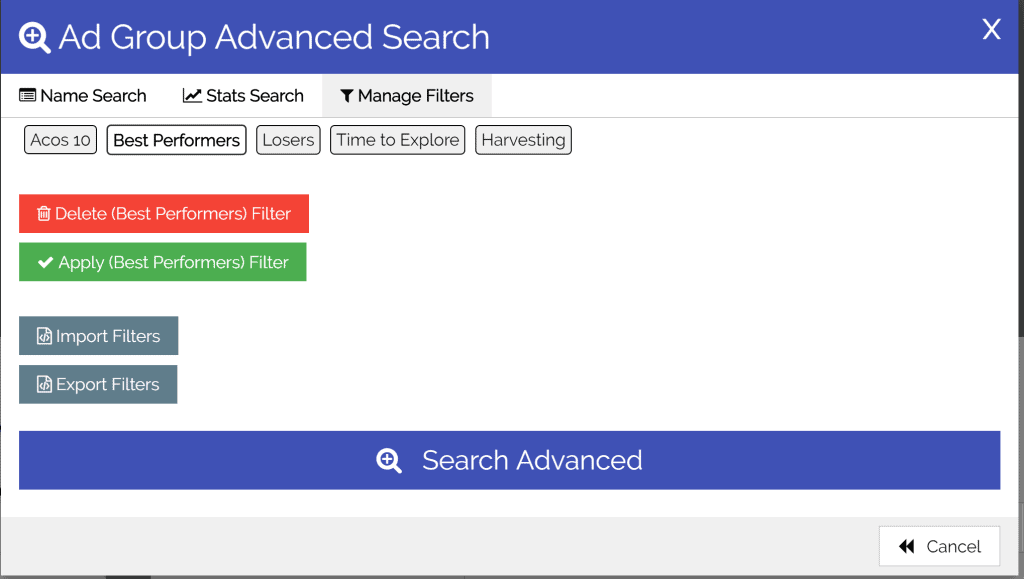Select the Losers saved filter
The height and width of the screenshot is (579, 1024).
pos(288,140)
